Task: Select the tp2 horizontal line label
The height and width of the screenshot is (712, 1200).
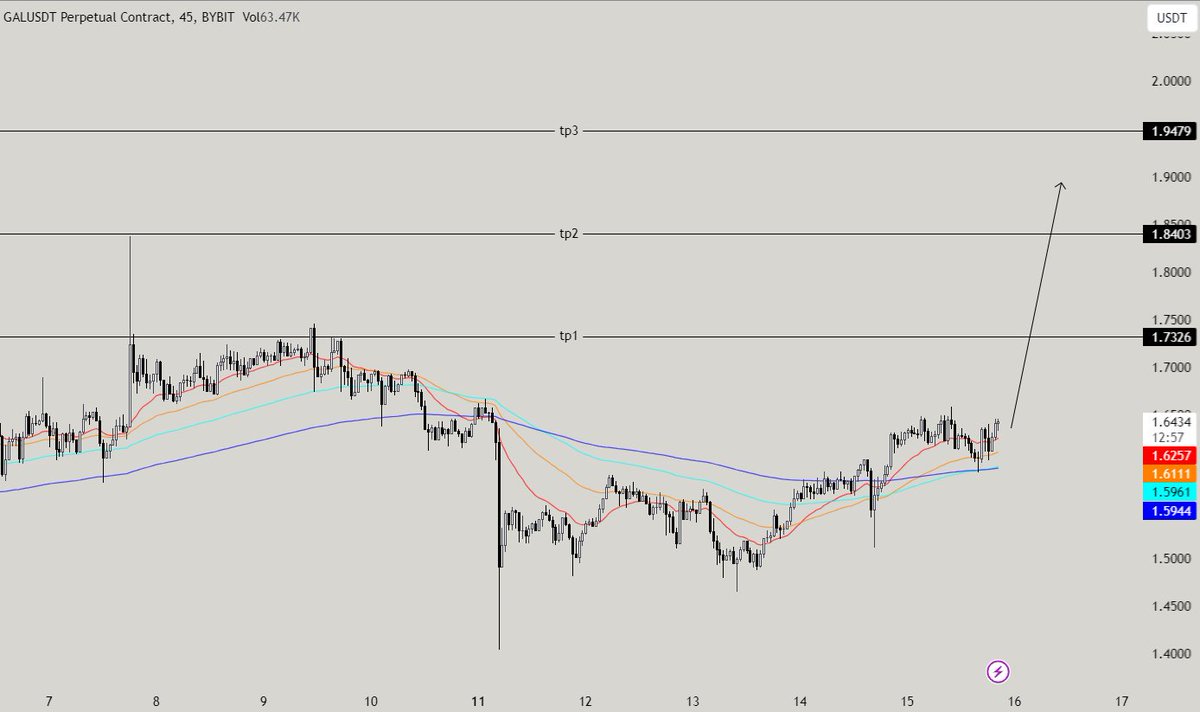Action: pyautogui.click(x=569, y=233)
